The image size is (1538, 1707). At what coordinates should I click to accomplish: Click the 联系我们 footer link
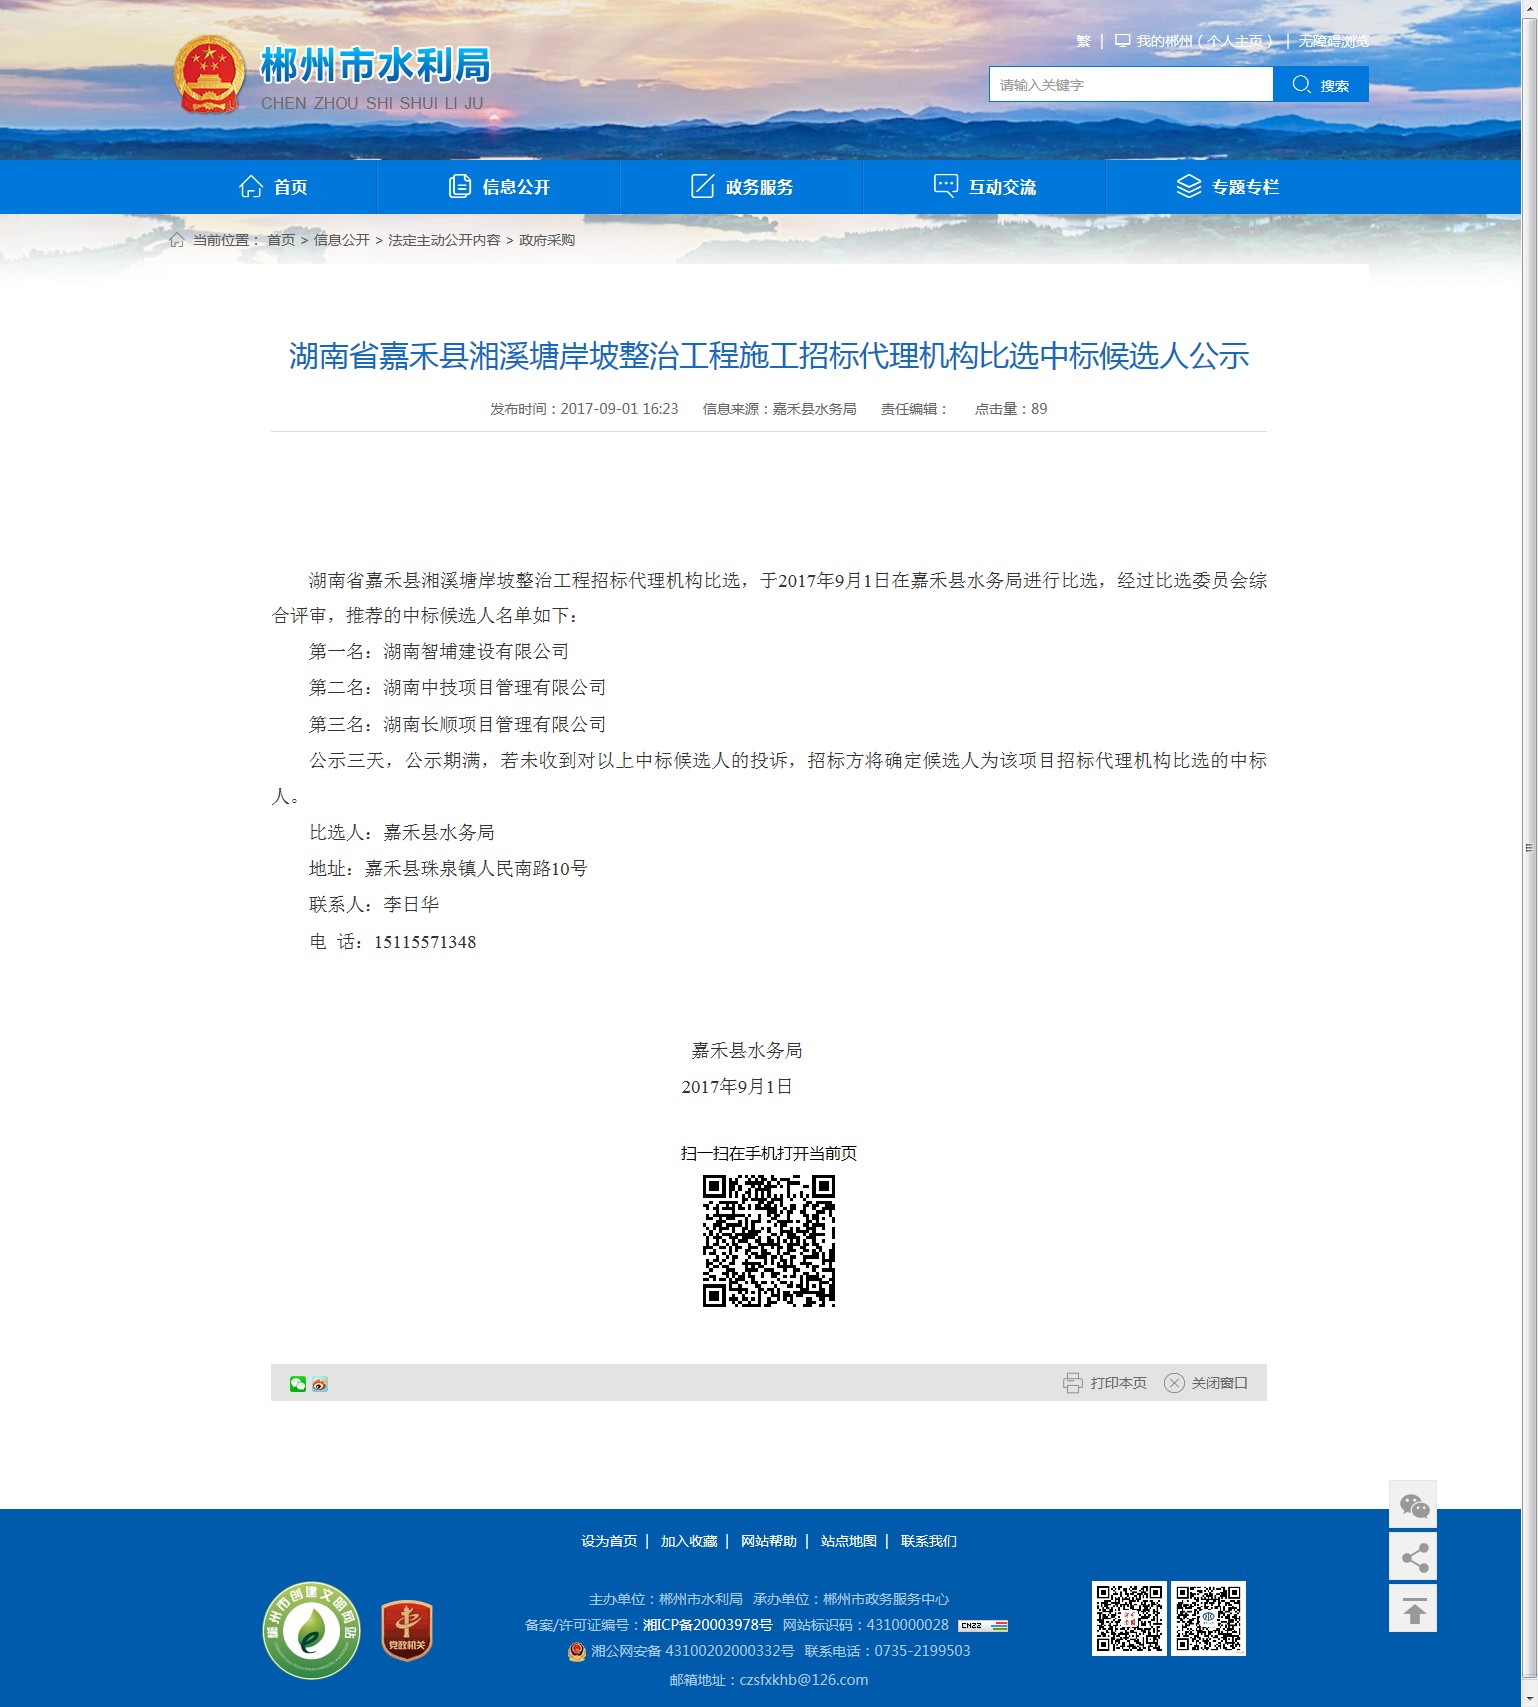tap(928, 1541)
